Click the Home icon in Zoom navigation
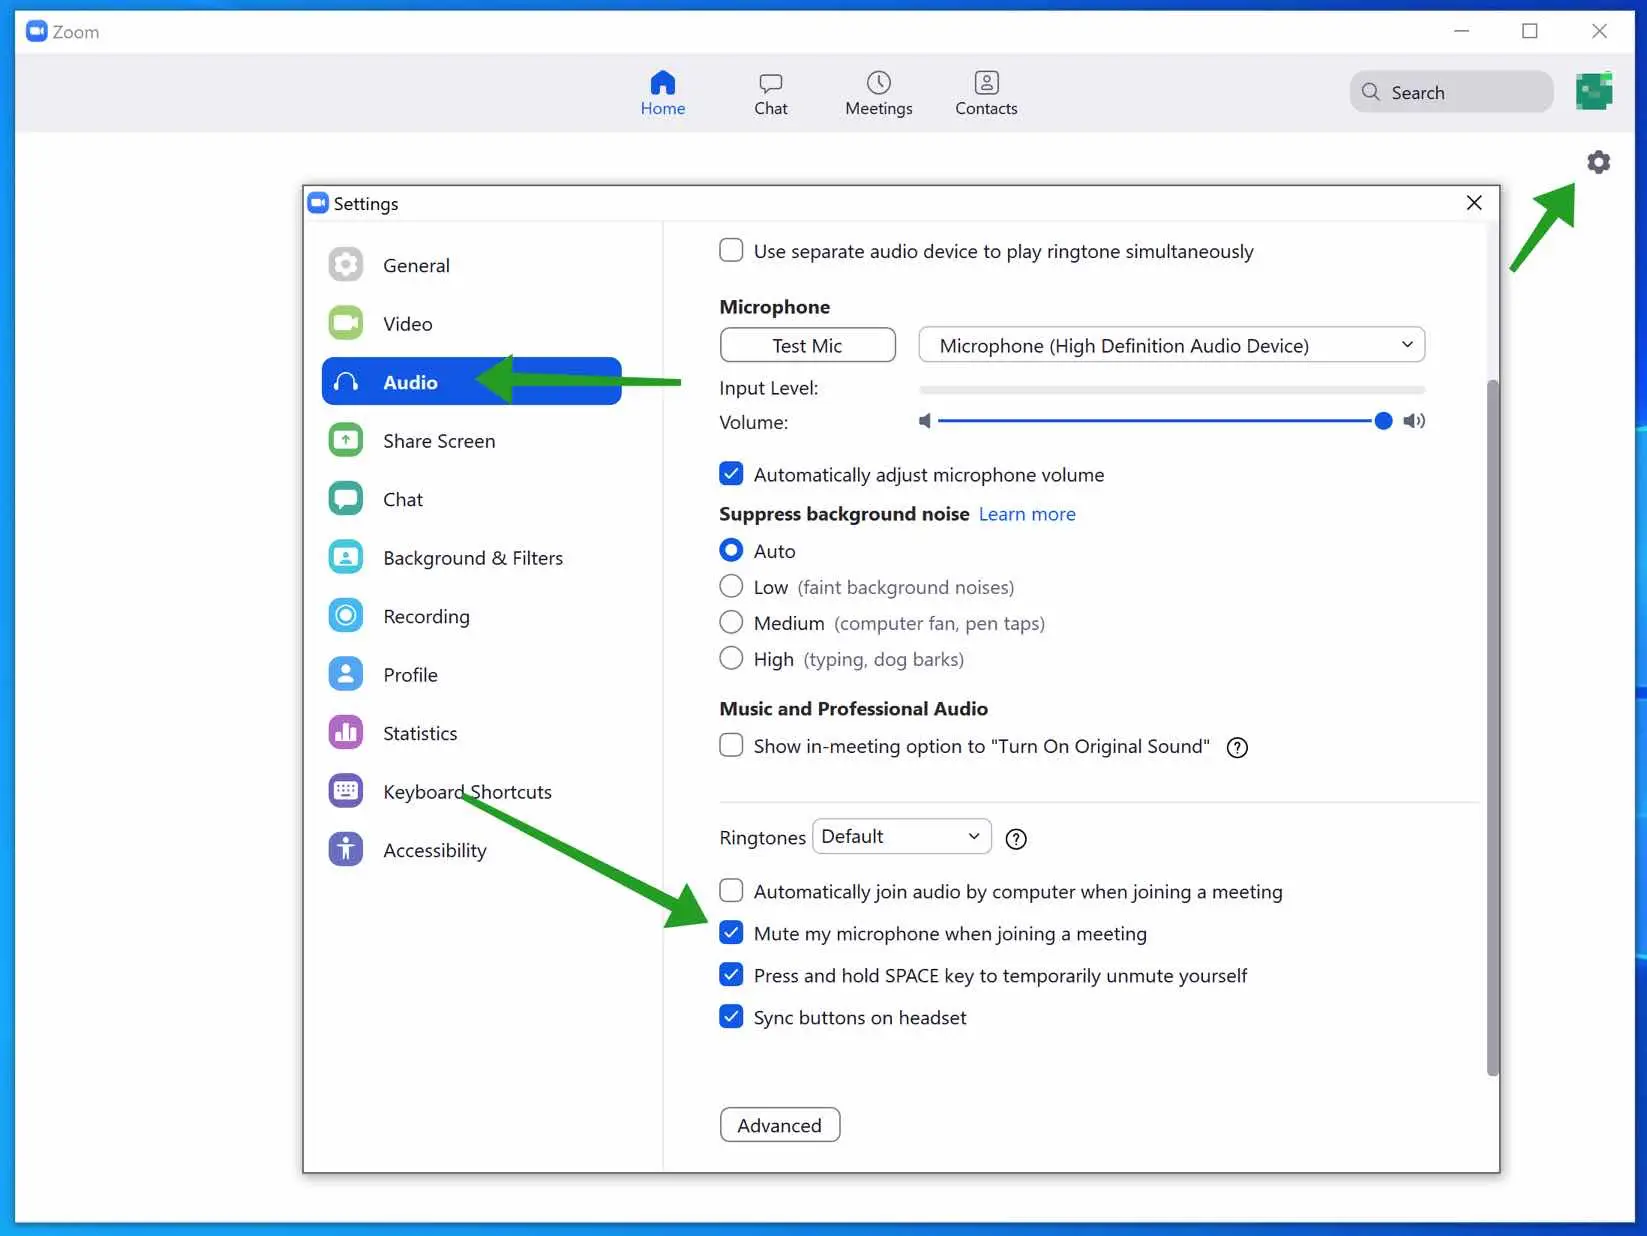This screenshot has height=1236, width=1647. tap(663, 82)
